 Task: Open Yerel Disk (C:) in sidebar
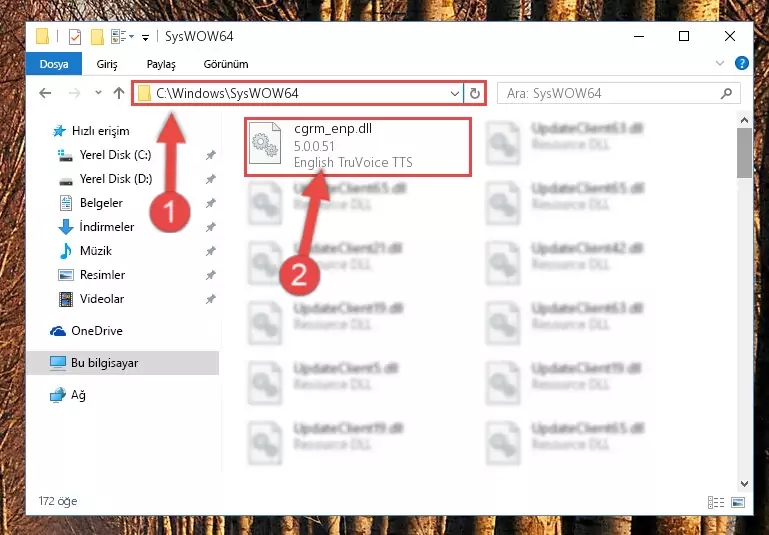115,155
